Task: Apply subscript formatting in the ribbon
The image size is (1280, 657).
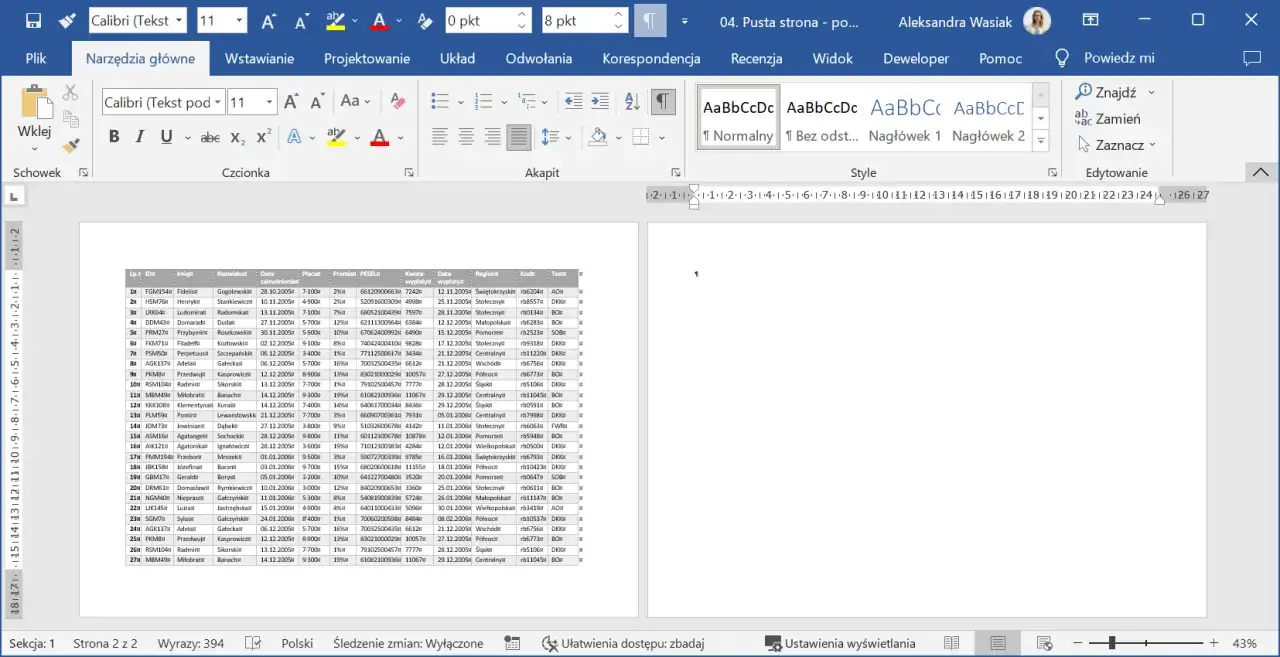Action: 238,137
